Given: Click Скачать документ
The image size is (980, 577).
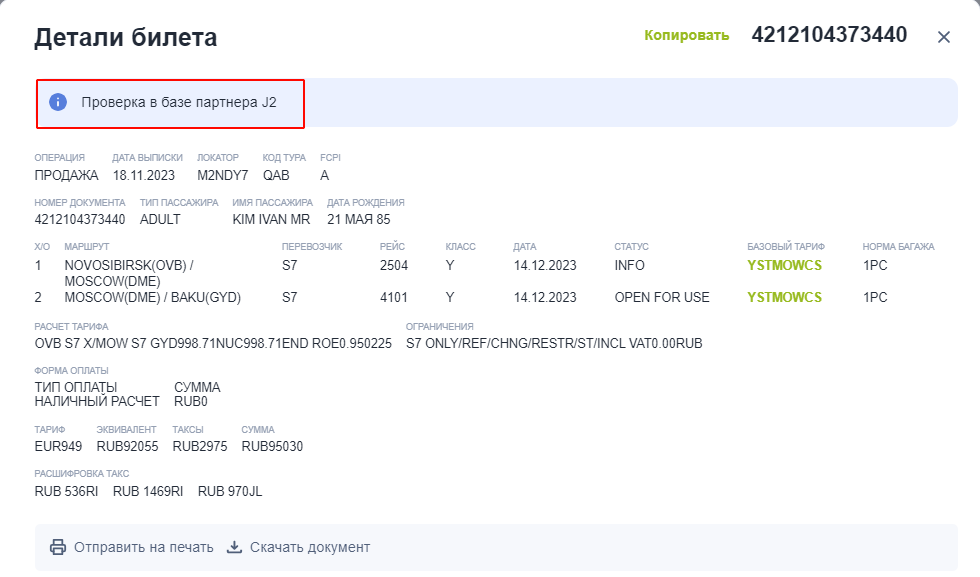Looking at the screenshot, I should click(x=310, y=547).
